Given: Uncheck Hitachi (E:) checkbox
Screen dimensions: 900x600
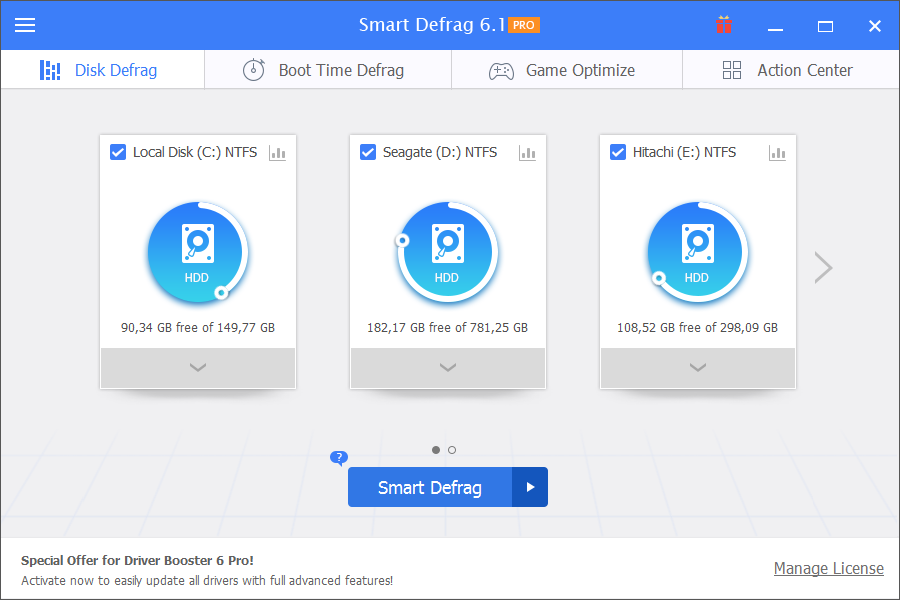Looking at the screenshot, I should (618, 152).
